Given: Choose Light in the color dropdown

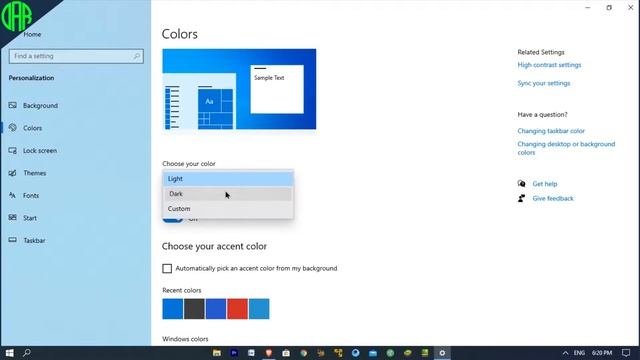Looking at the screenshot, I should point(228,179).
